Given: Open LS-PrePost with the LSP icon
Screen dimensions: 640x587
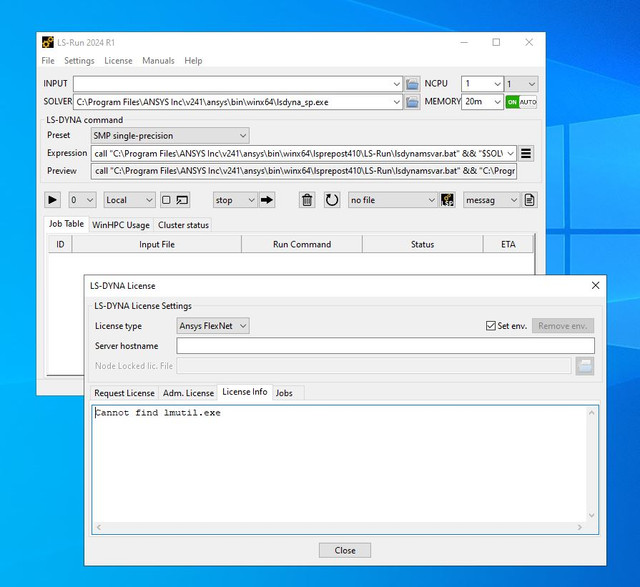Looking at the screenshot, I should click(447, 200).
